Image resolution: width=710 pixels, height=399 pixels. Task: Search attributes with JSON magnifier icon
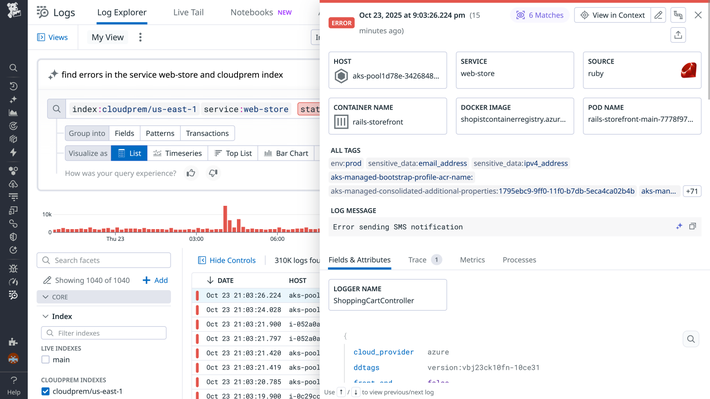[691, 339]
